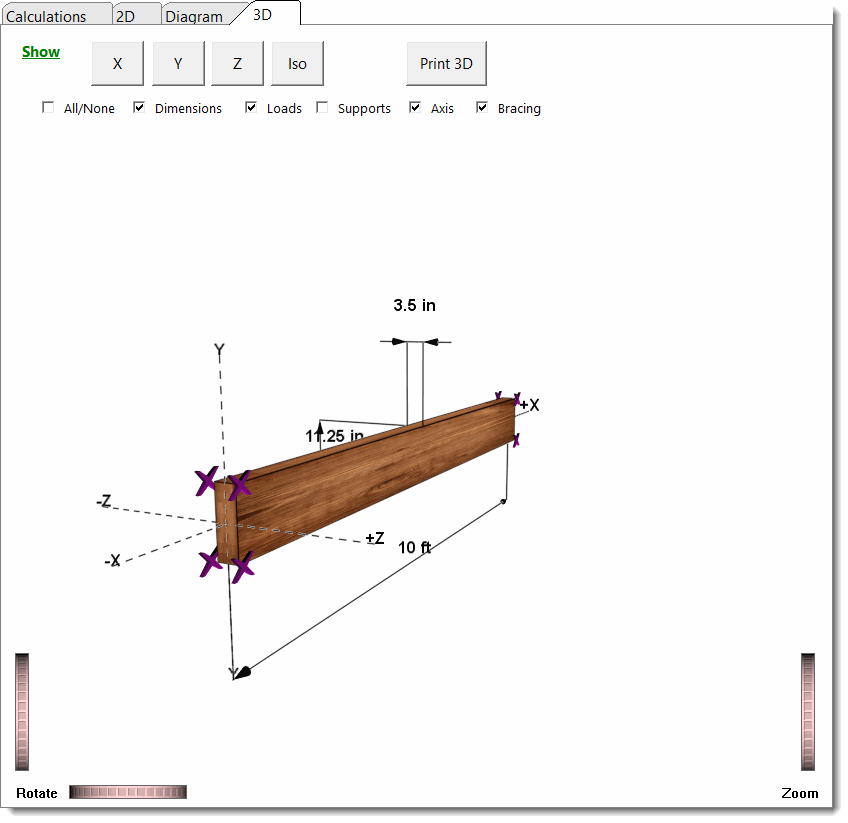
Task: Click the green Show link
Action: (41, 52)
